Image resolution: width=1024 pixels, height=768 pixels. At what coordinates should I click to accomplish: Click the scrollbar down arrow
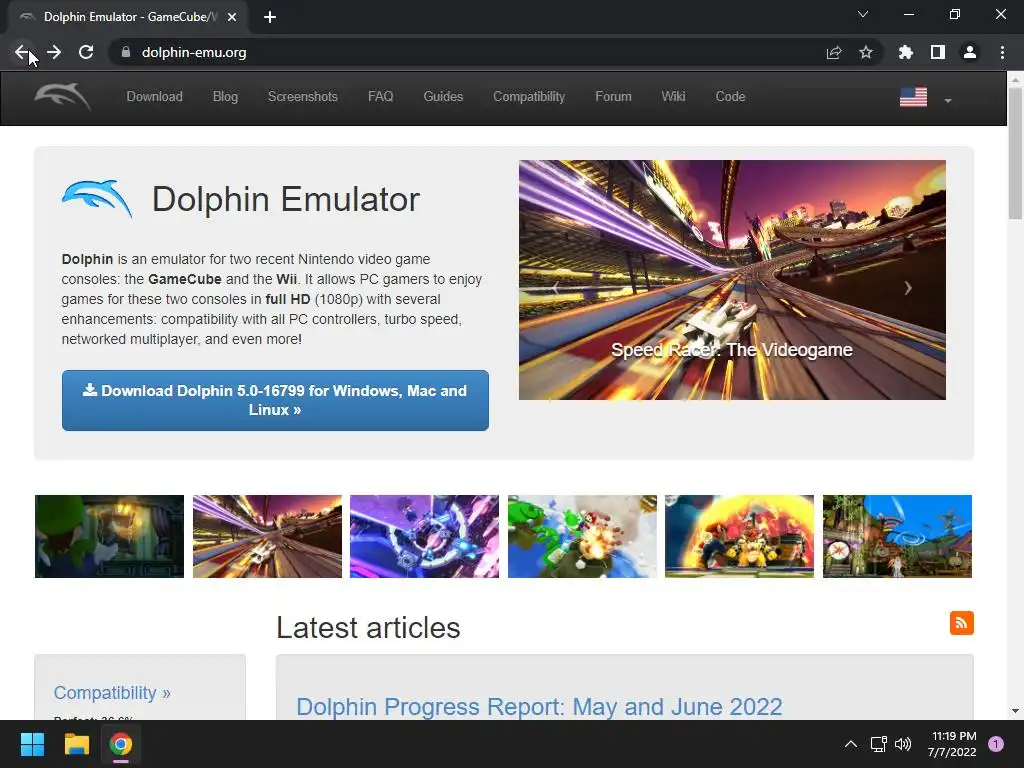(x=1015, y=711)
